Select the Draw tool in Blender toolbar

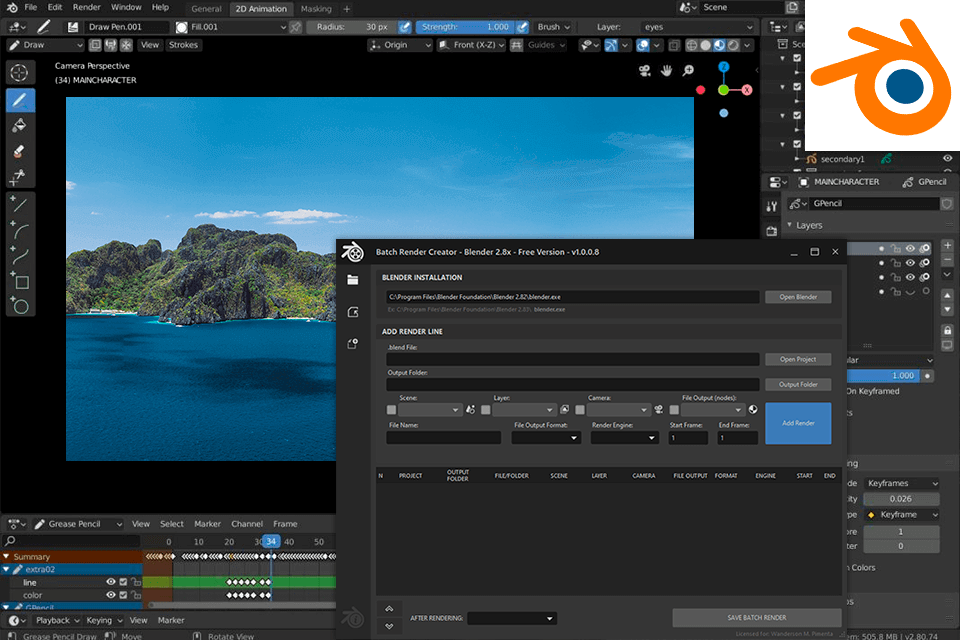[x=20, y=100]
